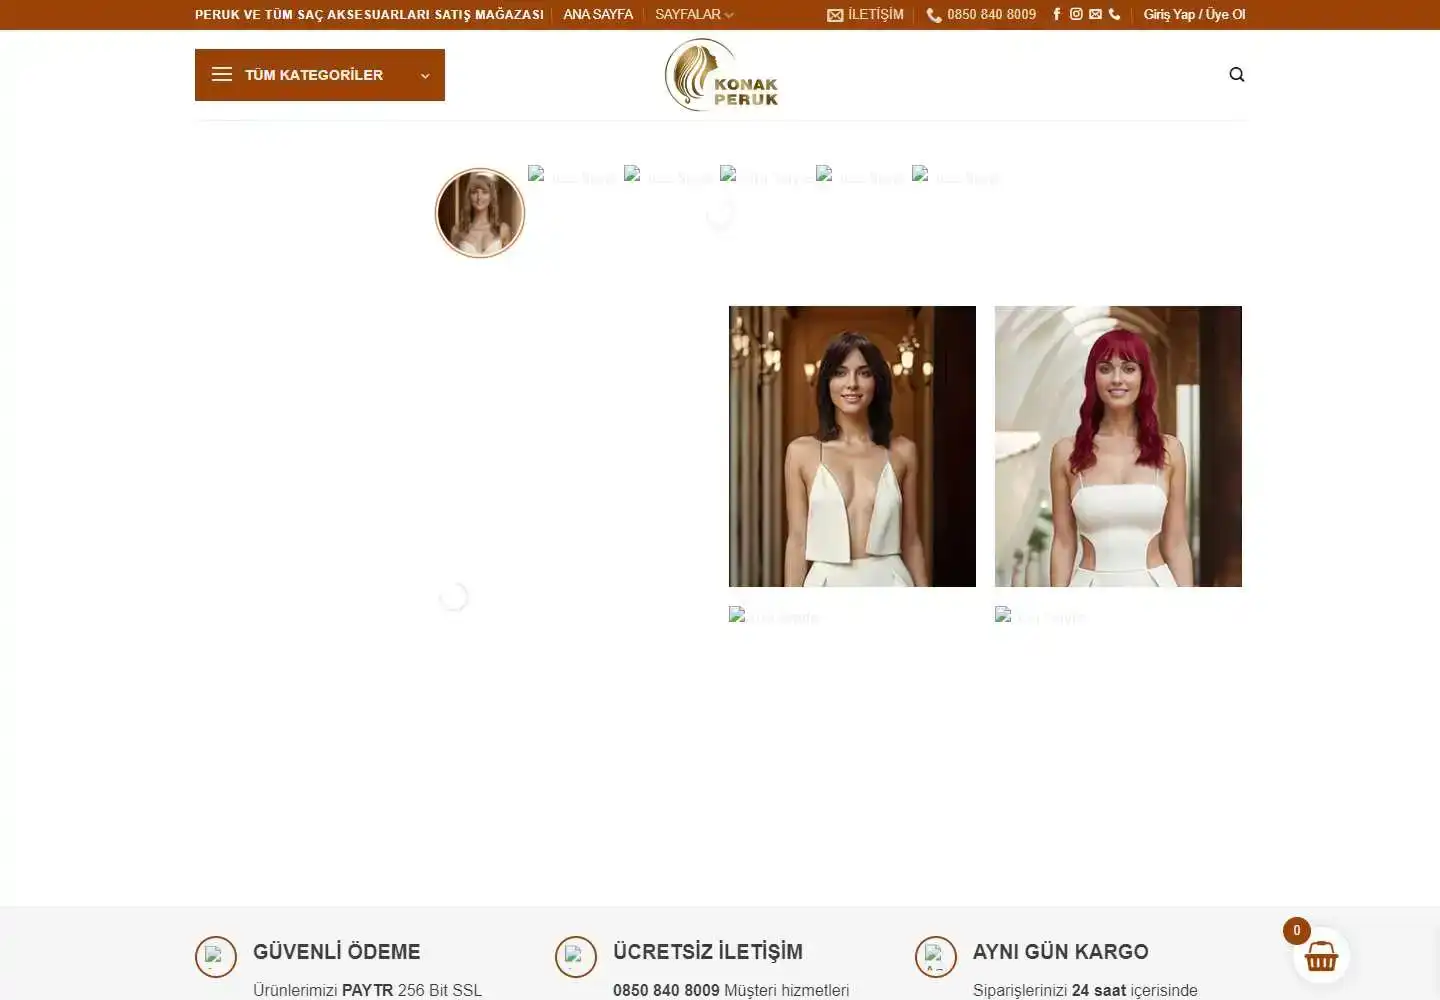Call the 0850 840 8009 top bar number
Screen dimensions: 1440x1000
click(981, 14)
